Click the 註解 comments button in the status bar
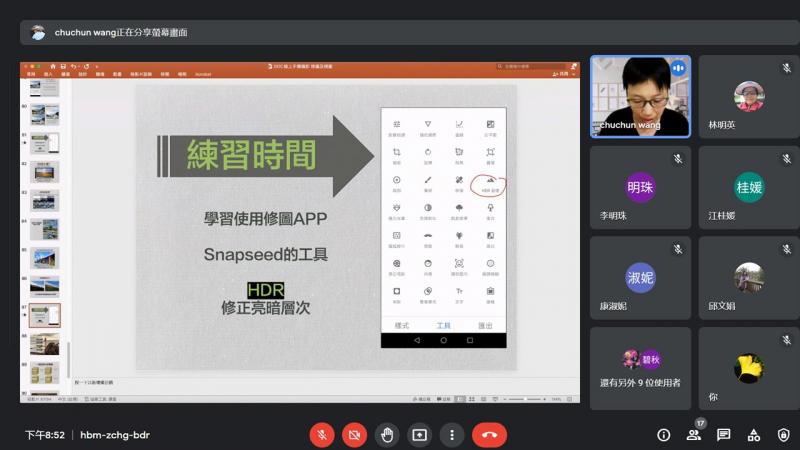Image resolution: width=800 pixels, height=450 pixels. tap(443, 399)
